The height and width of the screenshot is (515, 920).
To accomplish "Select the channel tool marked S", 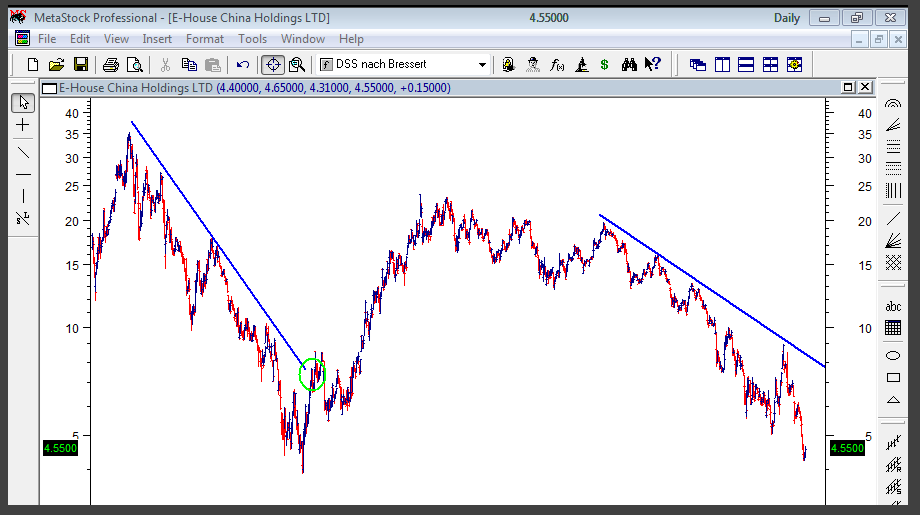I will [893, 487].
